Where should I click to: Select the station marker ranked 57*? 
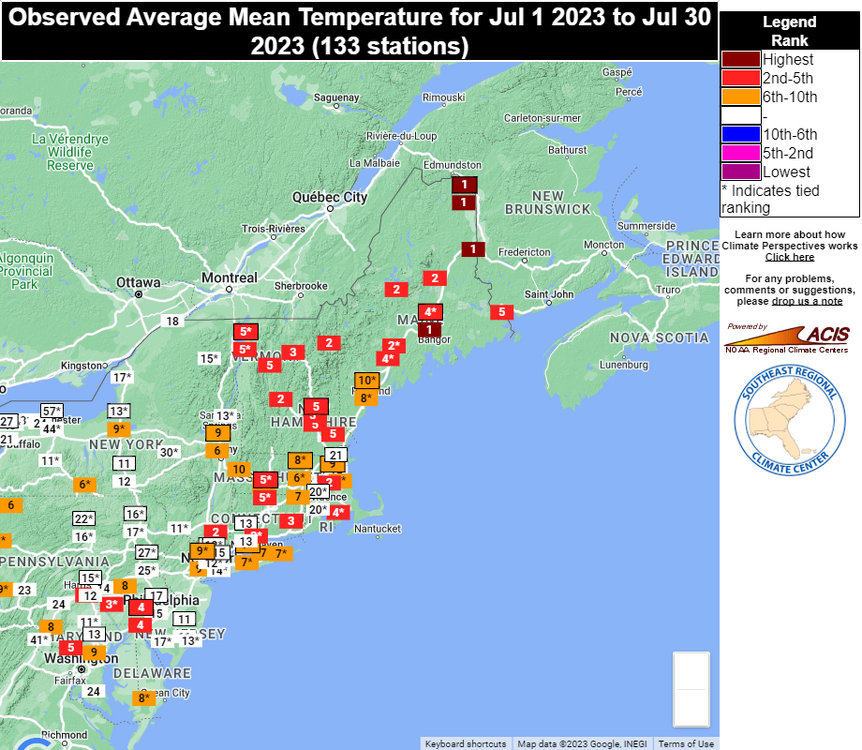(52, 411)
